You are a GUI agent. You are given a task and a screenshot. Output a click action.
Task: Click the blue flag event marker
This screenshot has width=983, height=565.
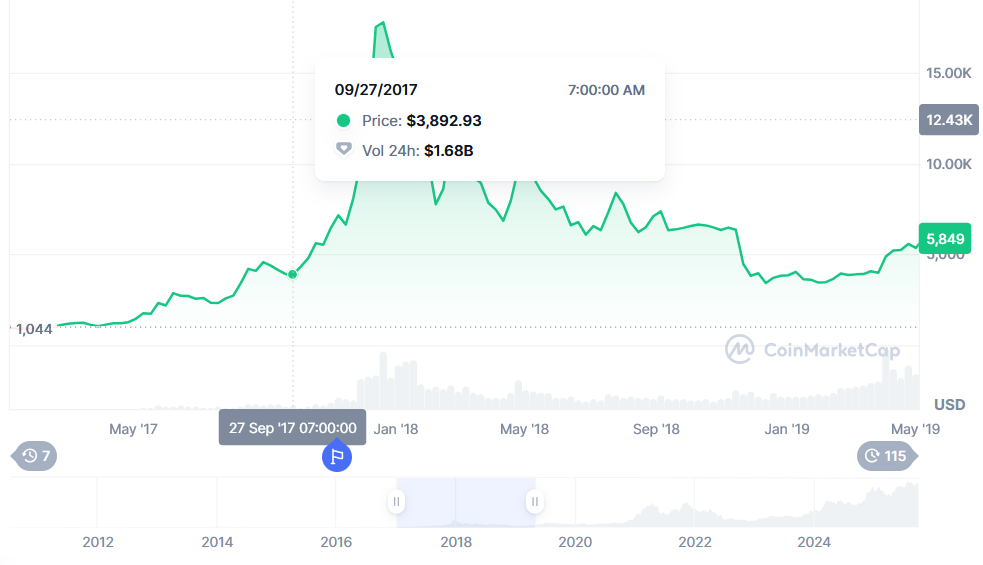[337, 457]
